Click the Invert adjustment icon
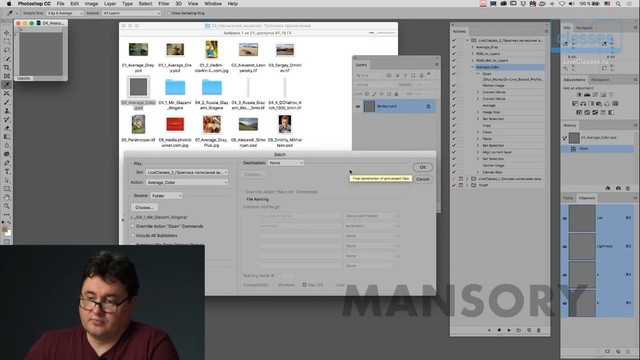 click(579, 113)
